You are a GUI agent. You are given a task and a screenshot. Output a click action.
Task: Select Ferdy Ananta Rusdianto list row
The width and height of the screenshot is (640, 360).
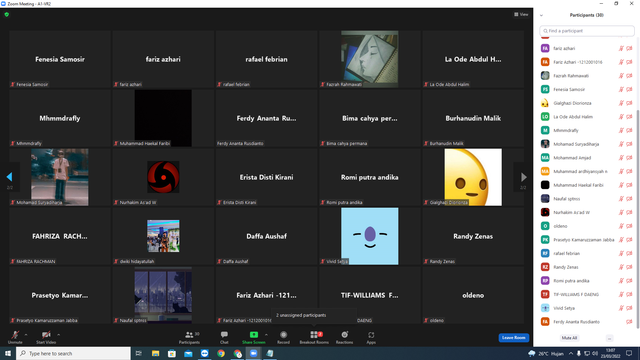[x=587, y=322]
